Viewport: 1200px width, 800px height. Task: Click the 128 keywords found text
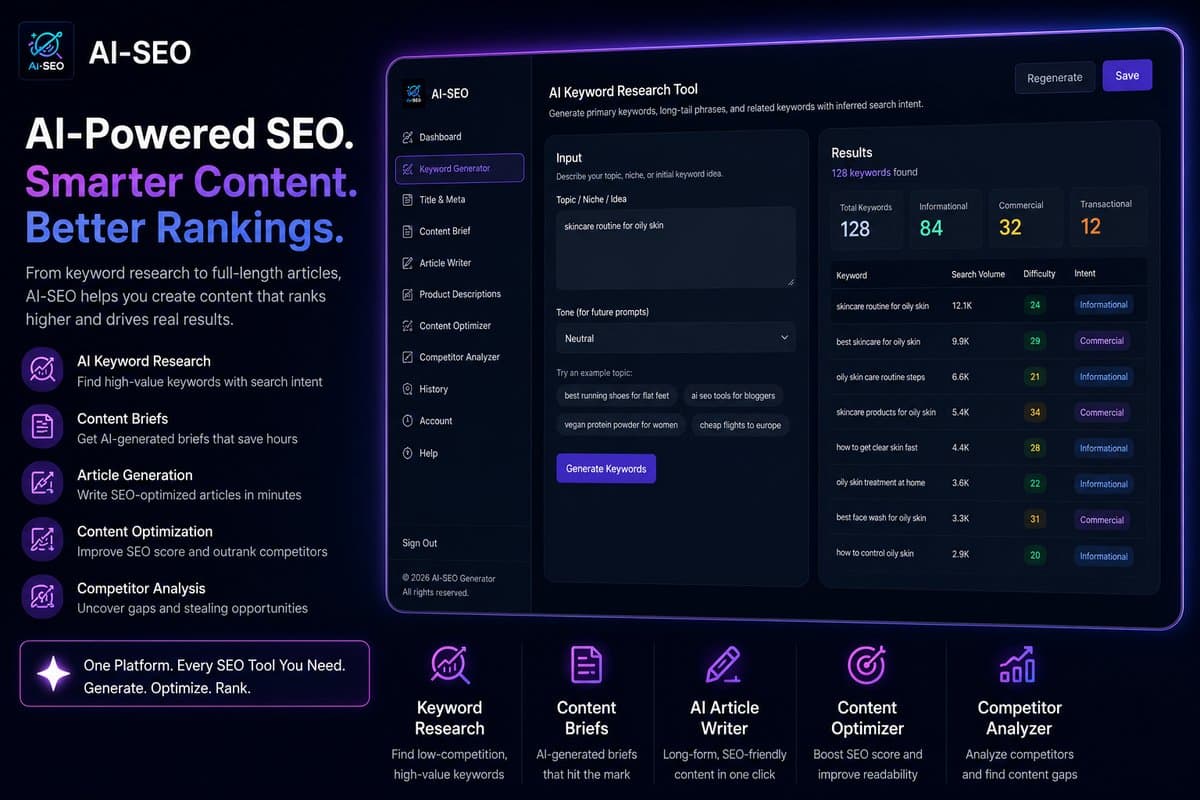pos(874,172)
